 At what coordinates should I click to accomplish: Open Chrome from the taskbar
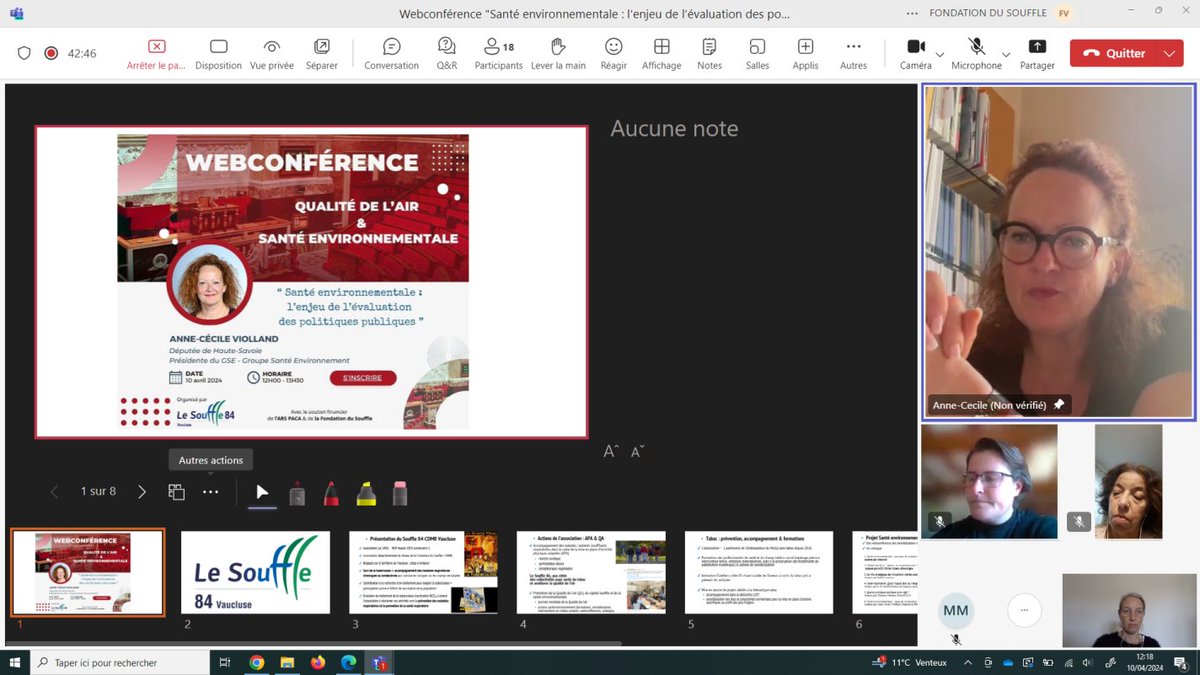coord(257,662)
